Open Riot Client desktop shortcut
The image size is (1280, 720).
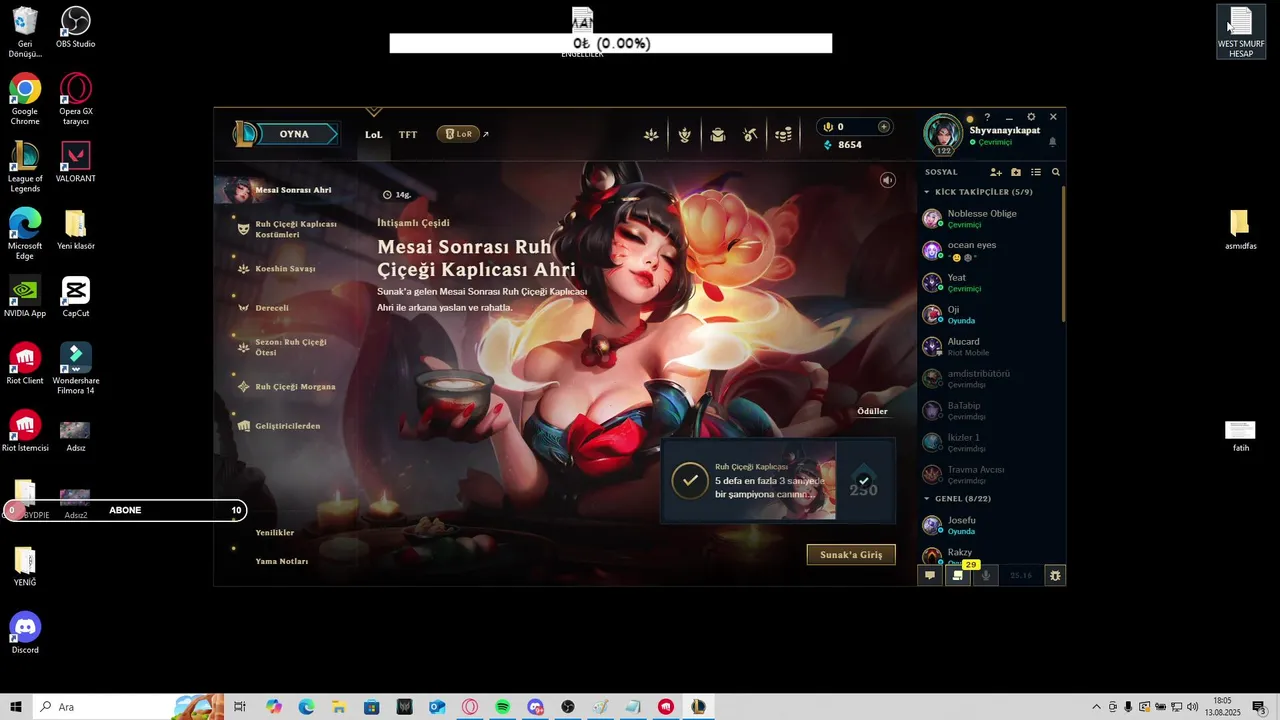pyautogui.click(x=25, y=365)
